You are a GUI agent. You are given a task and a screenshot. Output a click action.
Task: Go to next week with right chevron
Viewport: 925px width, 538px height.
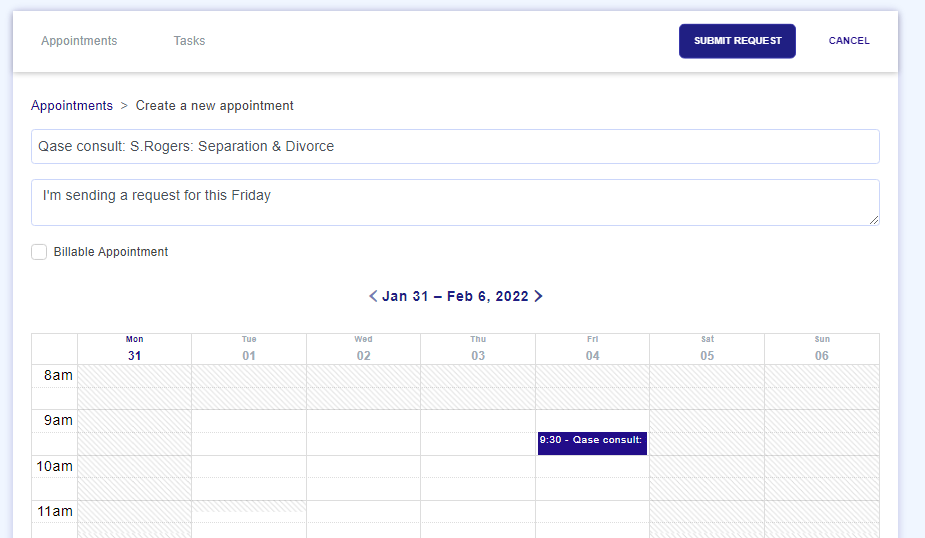pos(538,296)
